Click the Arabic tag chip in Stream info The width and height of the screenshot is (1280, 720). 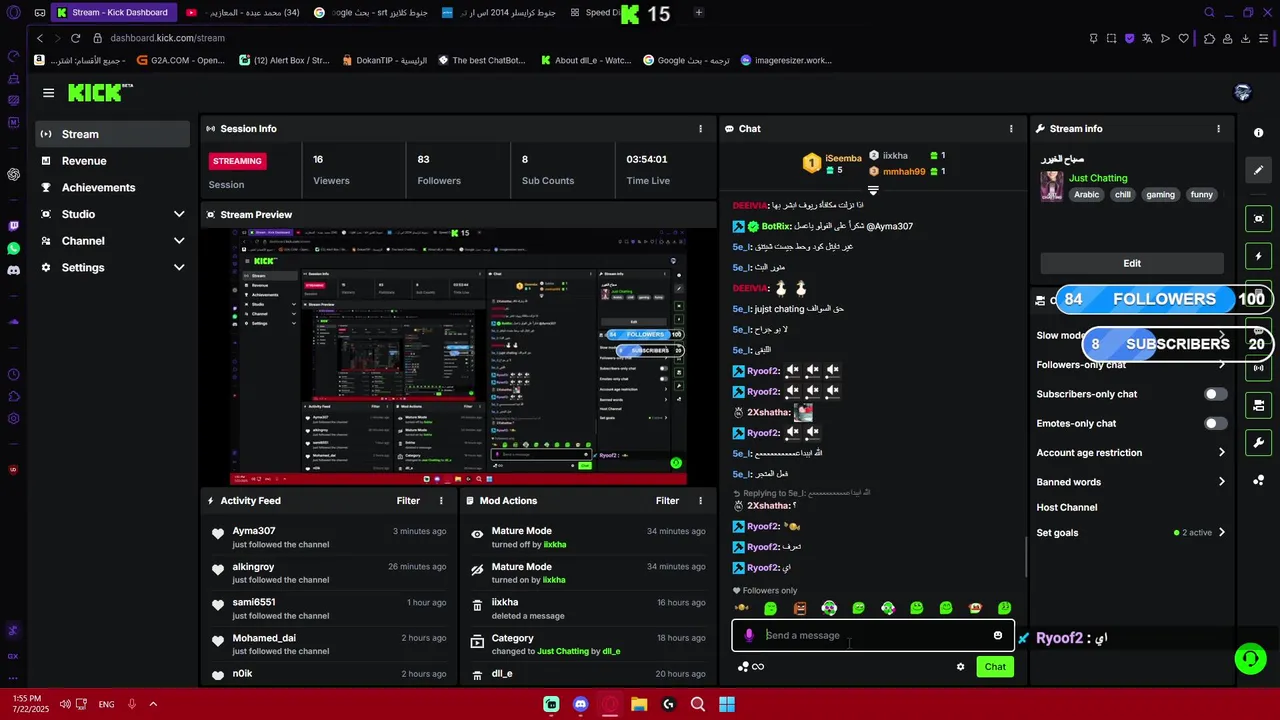click(x=1087, y=195)
